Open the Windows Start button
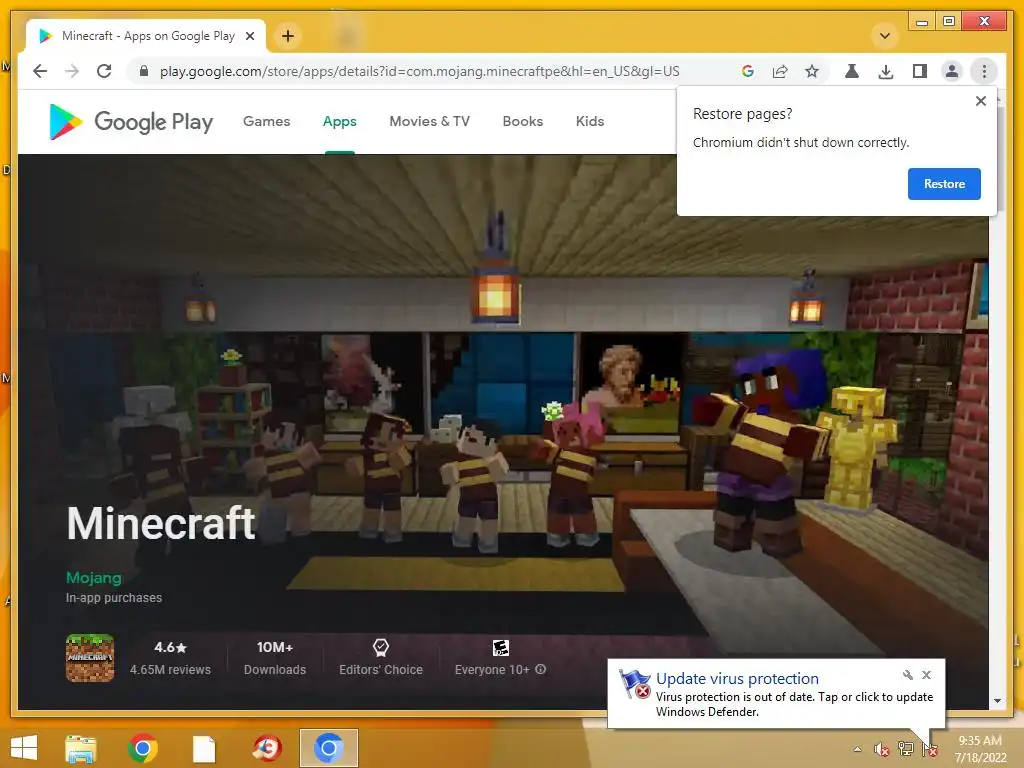Image resolution: width=1024 pixels, height=768 pixels. point(24,748)
